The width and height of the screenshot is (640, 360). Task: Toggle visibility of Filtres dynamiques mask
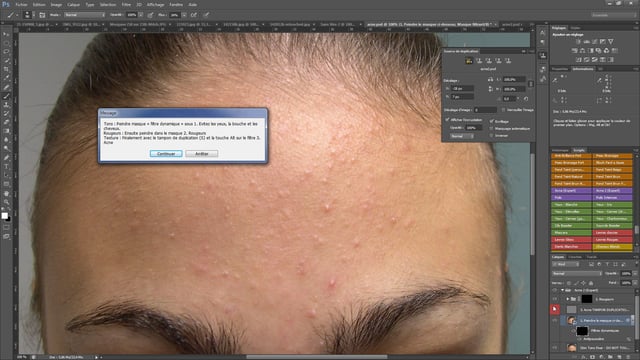pyautogui.click(x=573, y=331)
